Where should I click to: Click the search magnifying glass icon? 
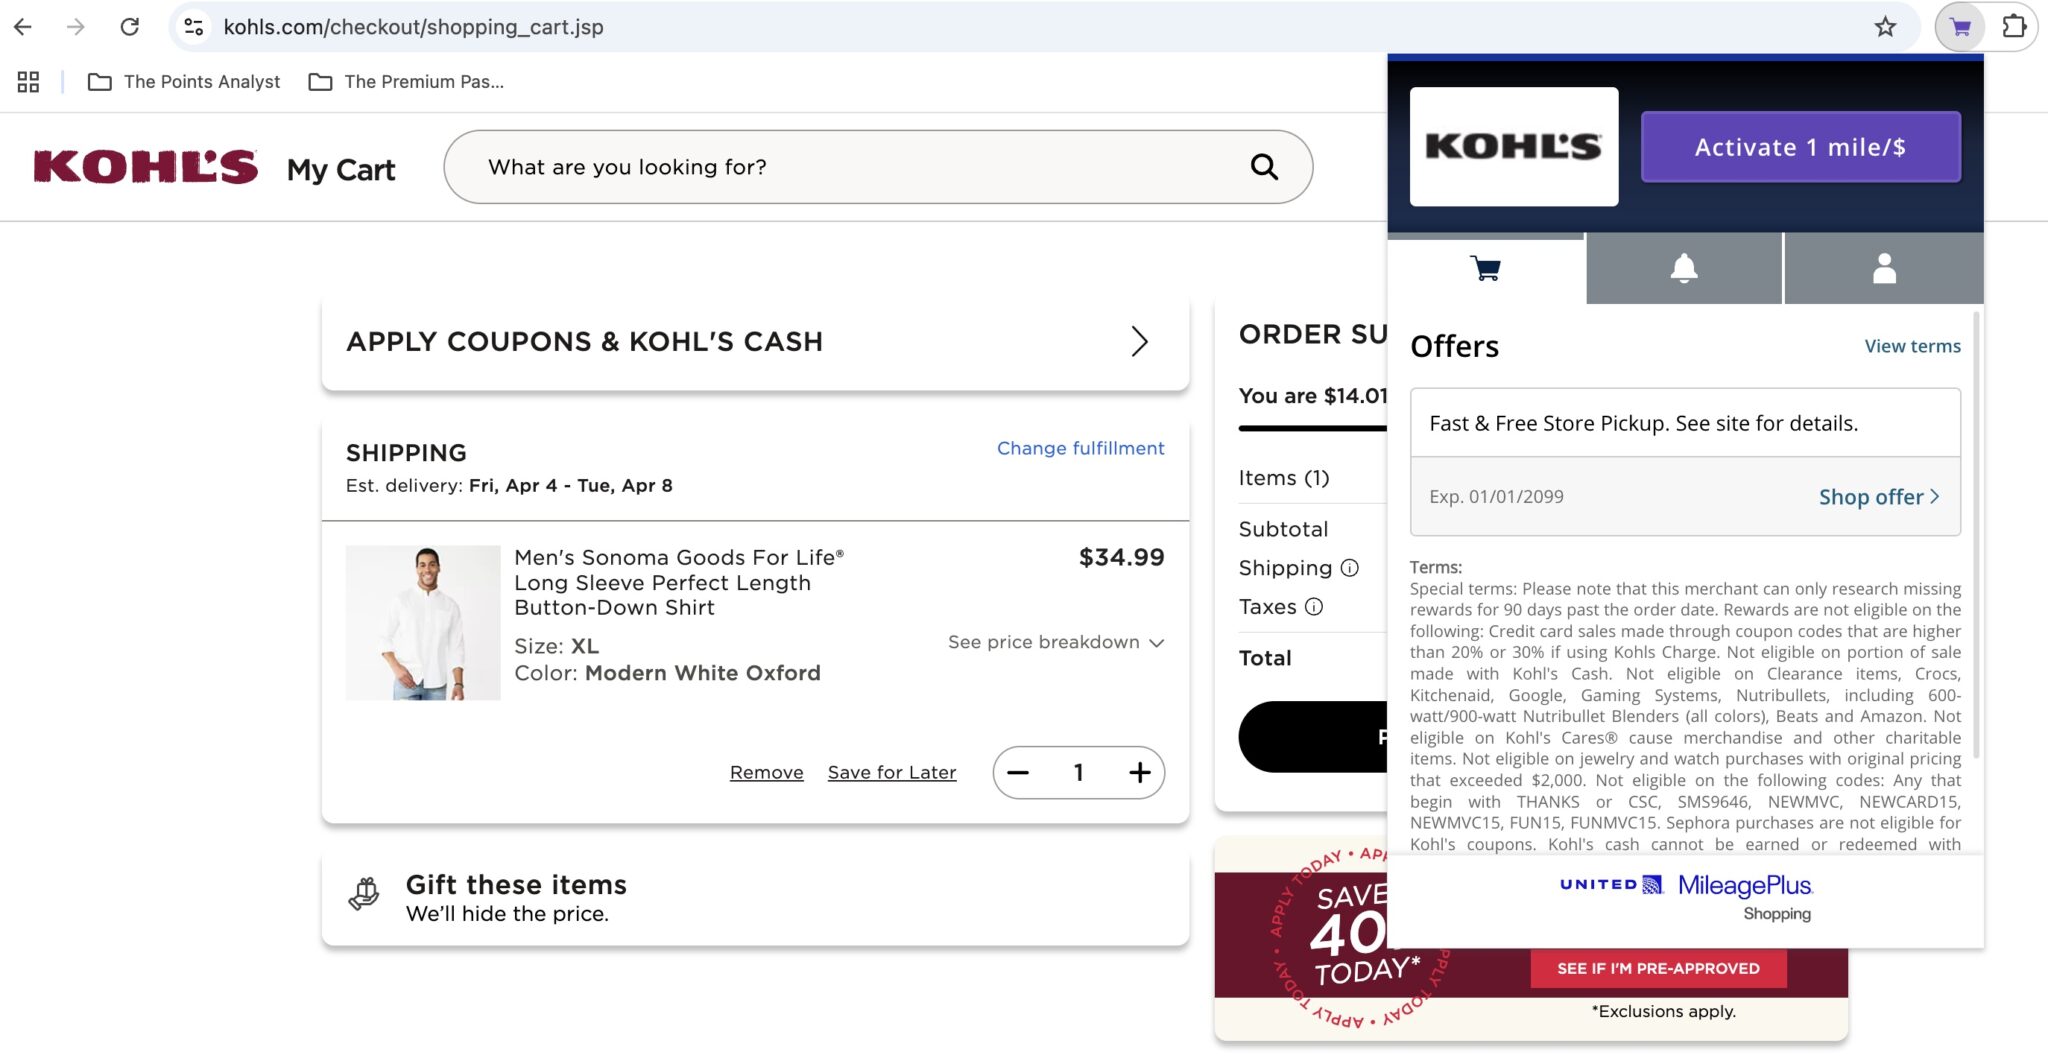click(1264, 166)
